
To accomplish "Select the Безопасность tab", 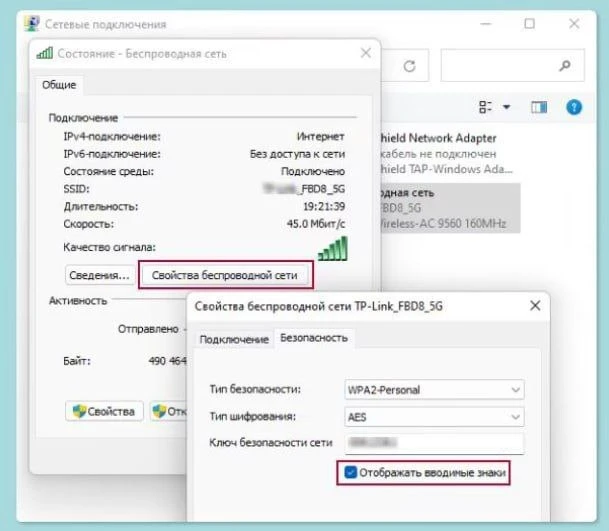I will coord(314,338).
